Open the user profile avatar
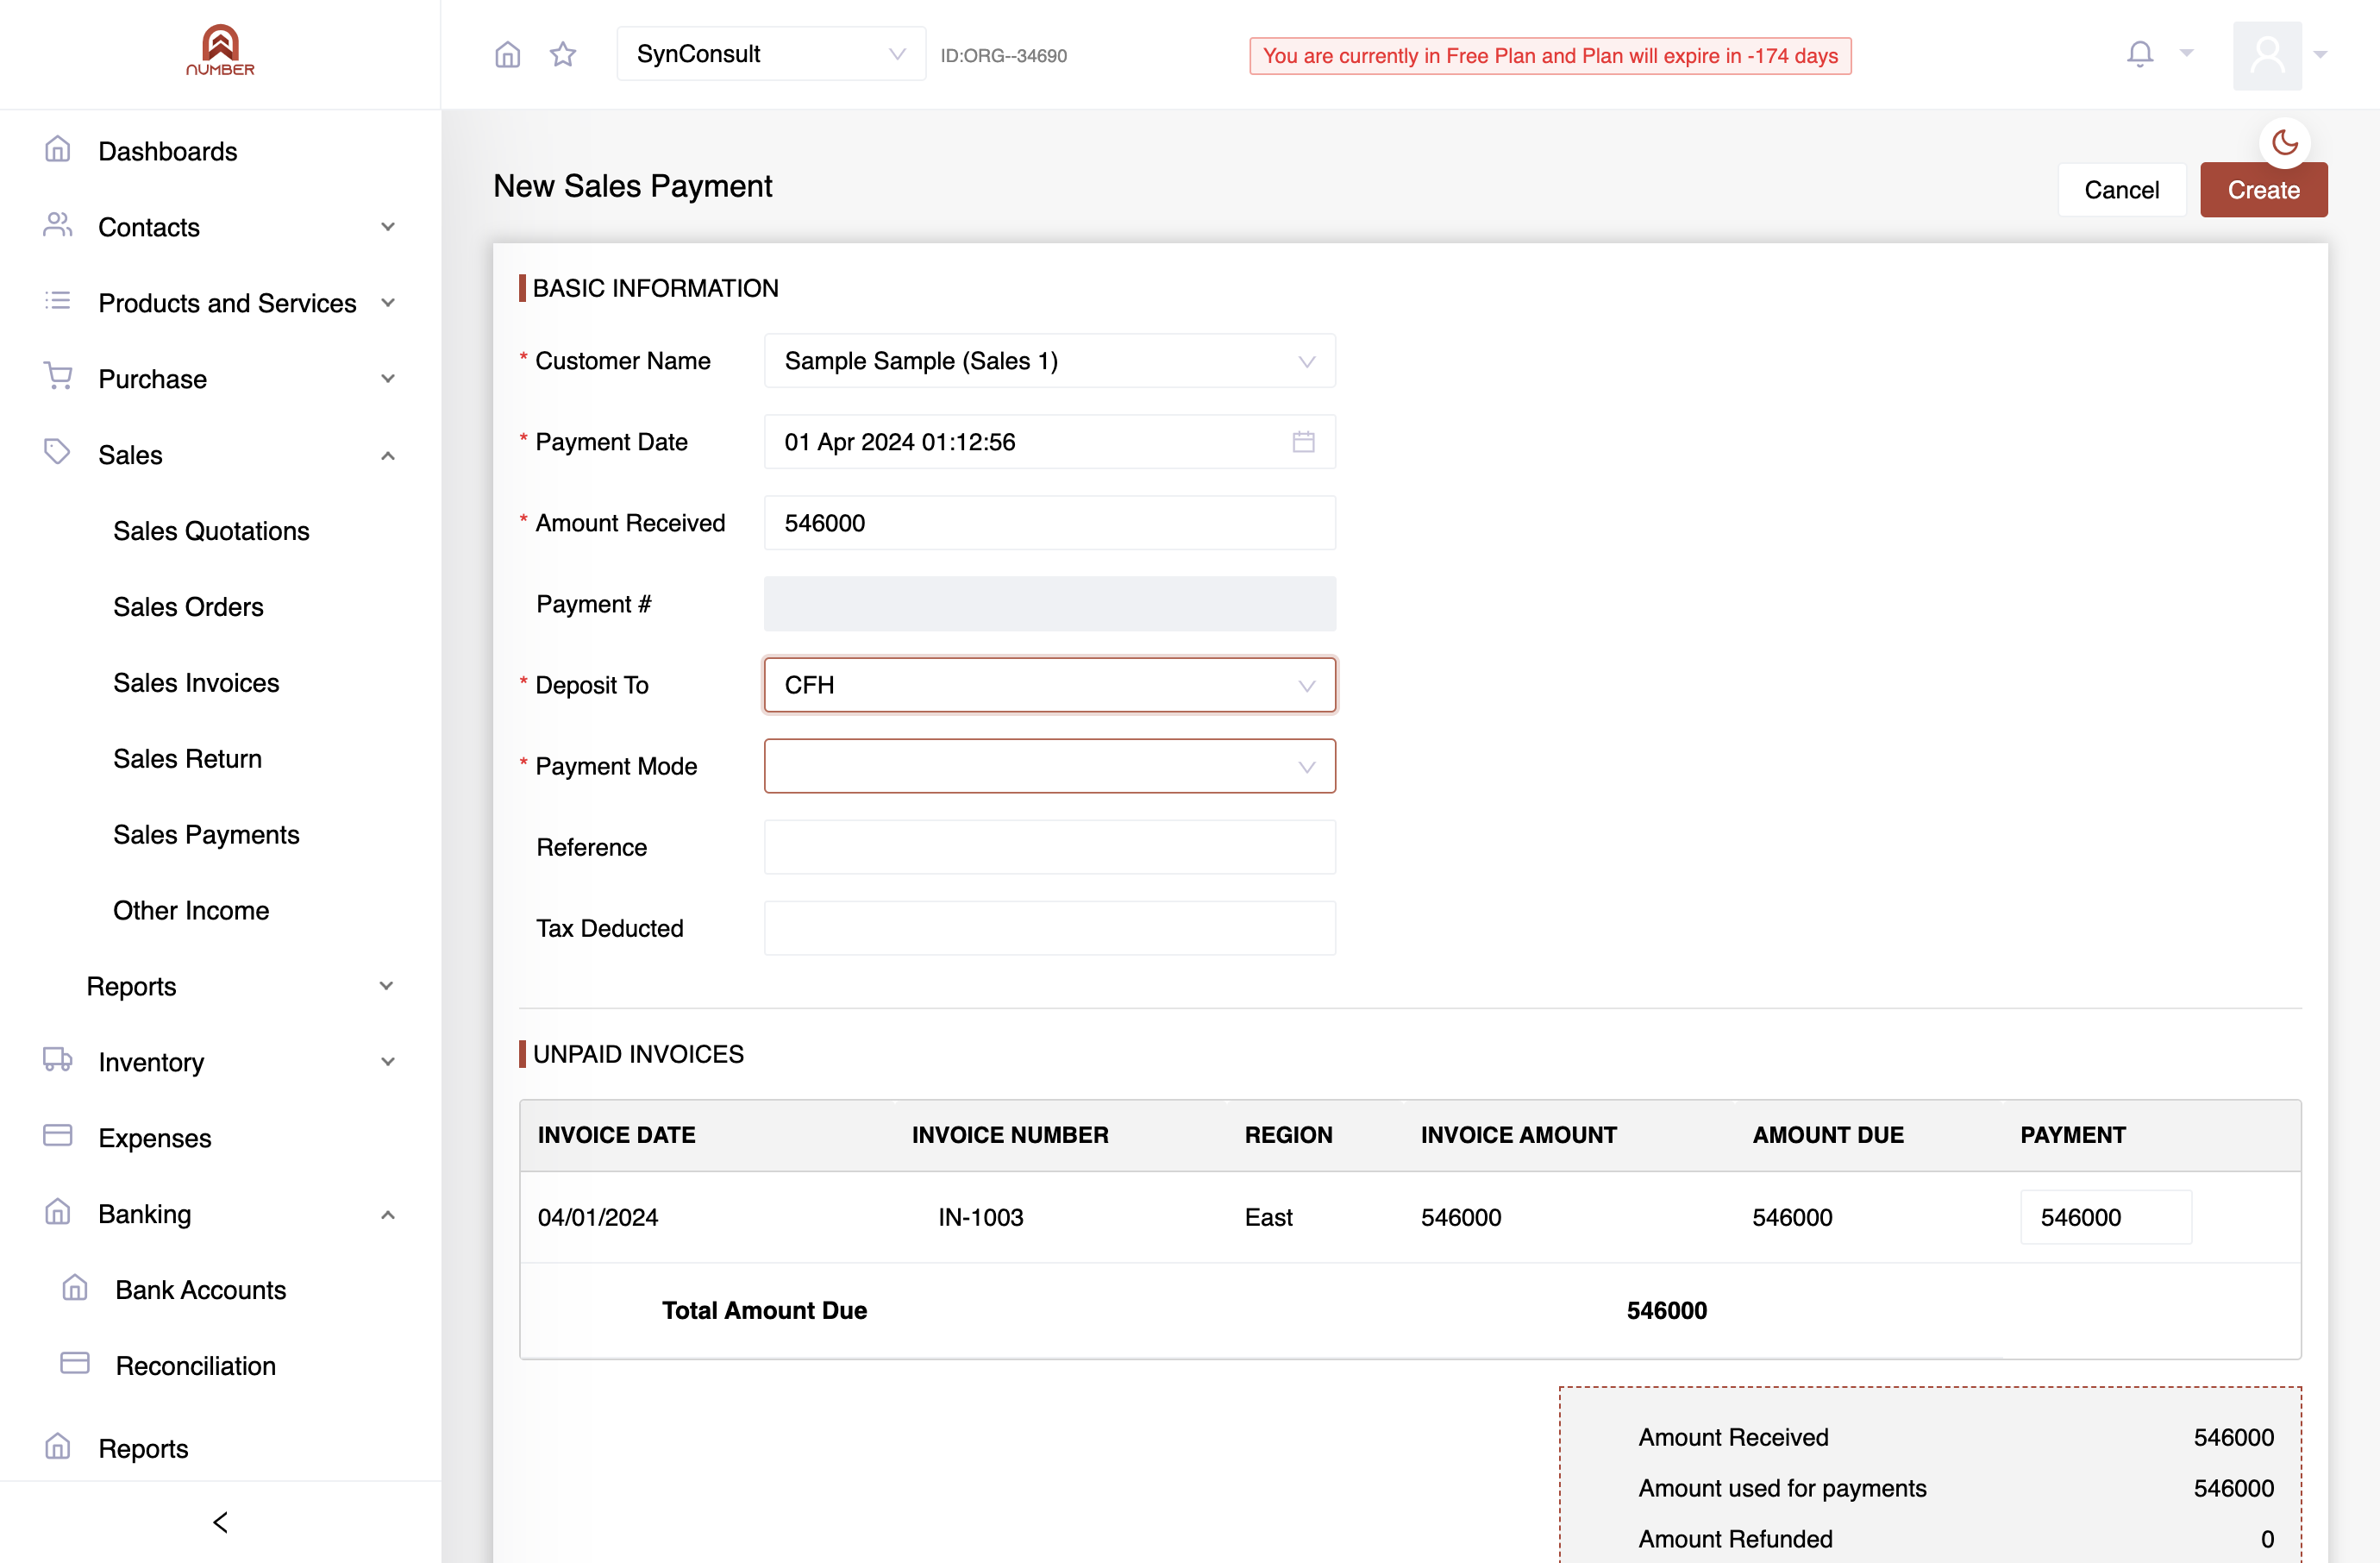This screenshot has width=2380, height=1563. point(2267,56)
